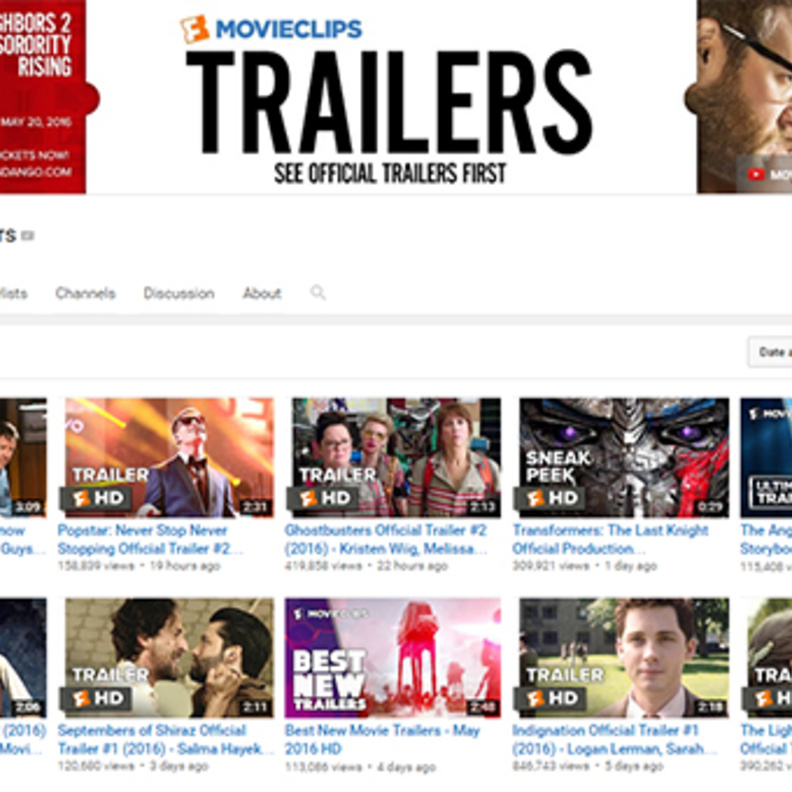Click '846,743 views' under Indignation
Viewport: 792px width, 792px height.
pyautogui.click(x=551, y=766)
